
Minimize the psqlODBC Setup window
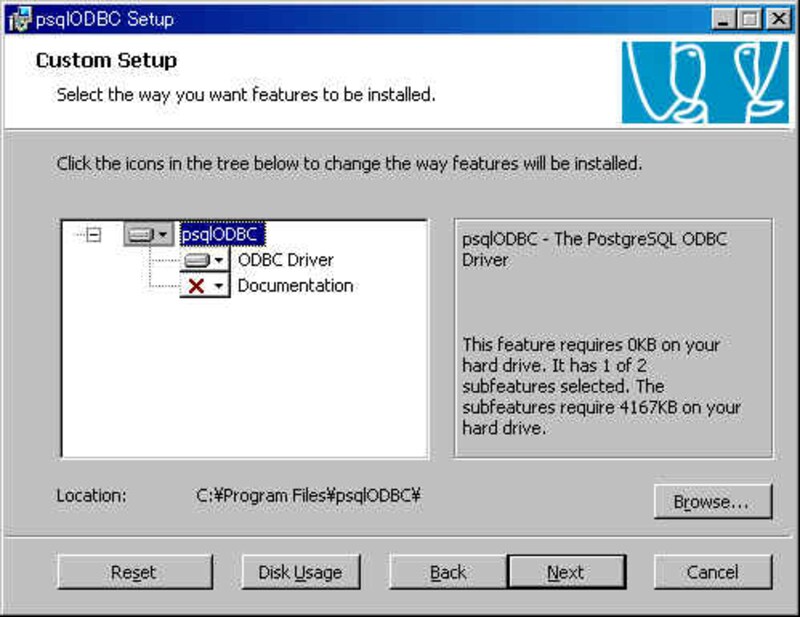tap(723, 19)
